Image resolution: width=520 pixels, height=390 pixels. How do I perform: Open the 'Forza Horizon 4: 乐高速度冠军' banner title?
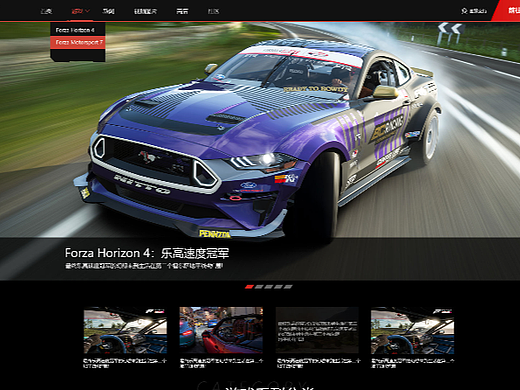pyautogui.click(x=147, y=253)
